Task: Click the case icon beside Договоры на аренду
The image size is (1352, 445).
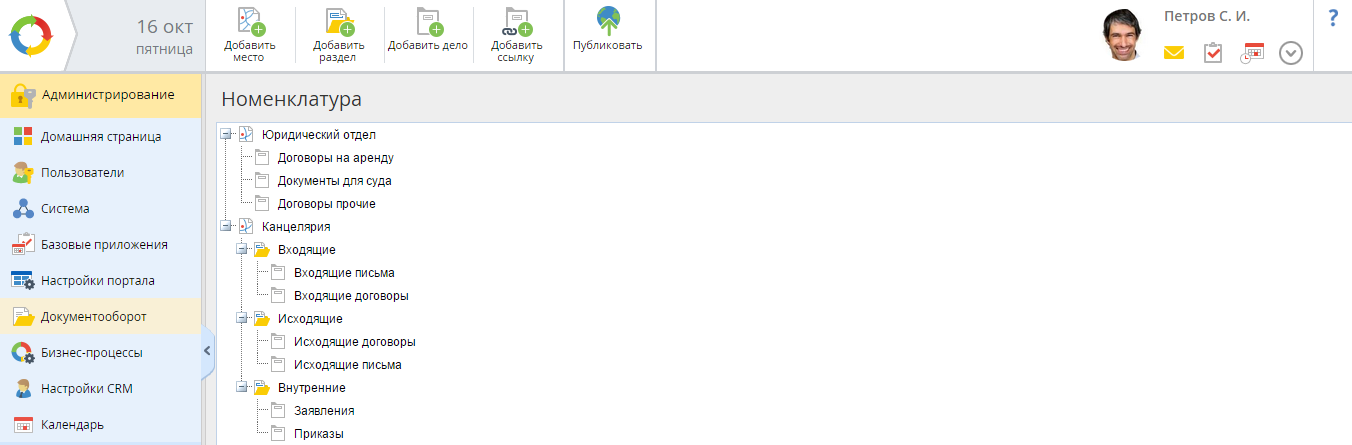Action: [x=262, y=157]
